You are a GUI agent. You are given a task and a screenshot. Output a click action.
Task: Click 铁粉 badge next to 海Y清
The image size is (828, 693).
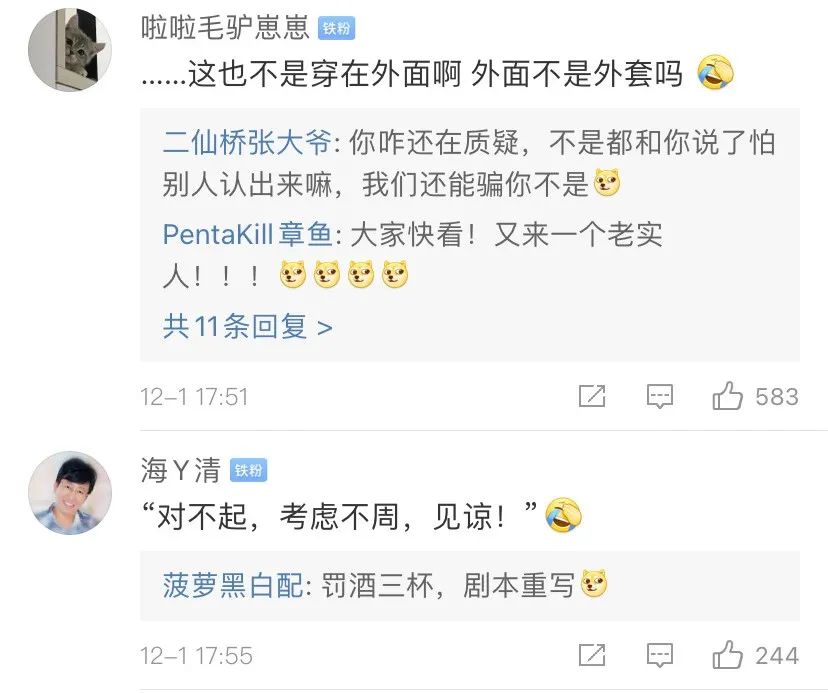[249, 470]
